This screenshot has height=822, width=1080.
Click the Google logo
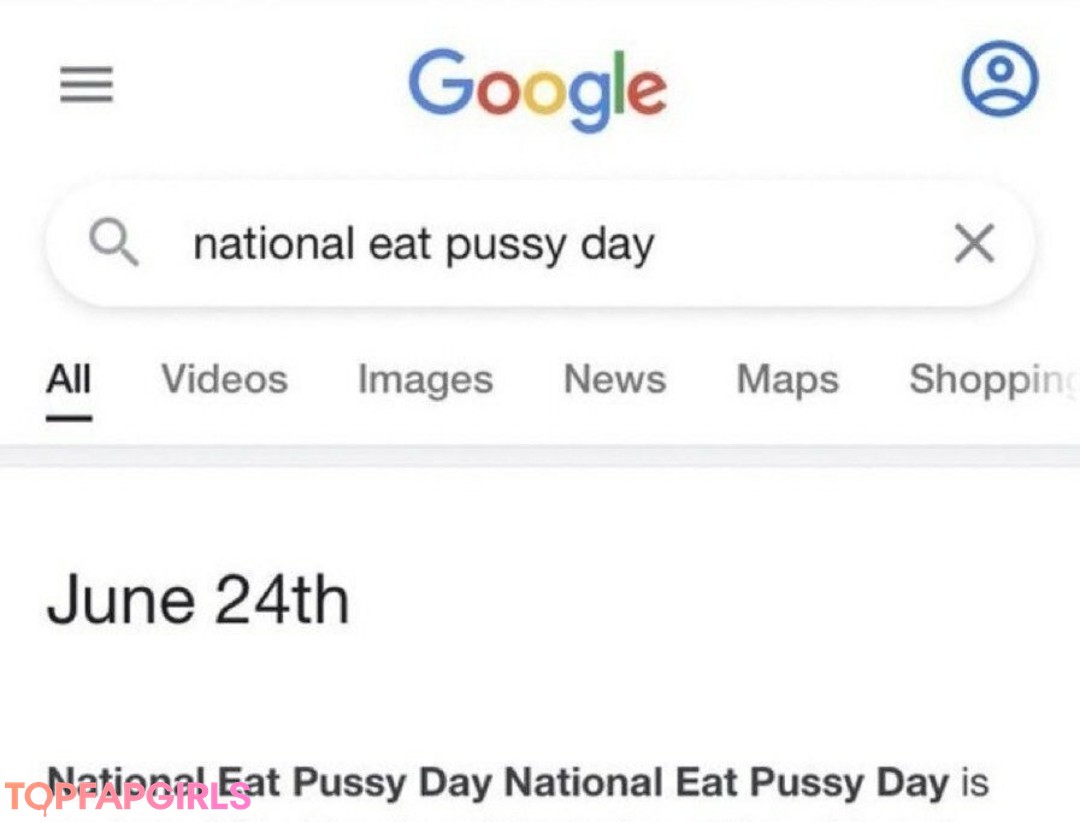coord(537,88)
